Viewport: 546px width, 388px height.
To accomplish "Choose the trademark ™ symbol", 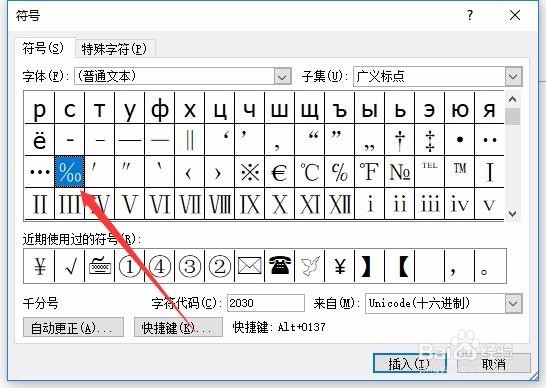I will [x=459, y=172].
